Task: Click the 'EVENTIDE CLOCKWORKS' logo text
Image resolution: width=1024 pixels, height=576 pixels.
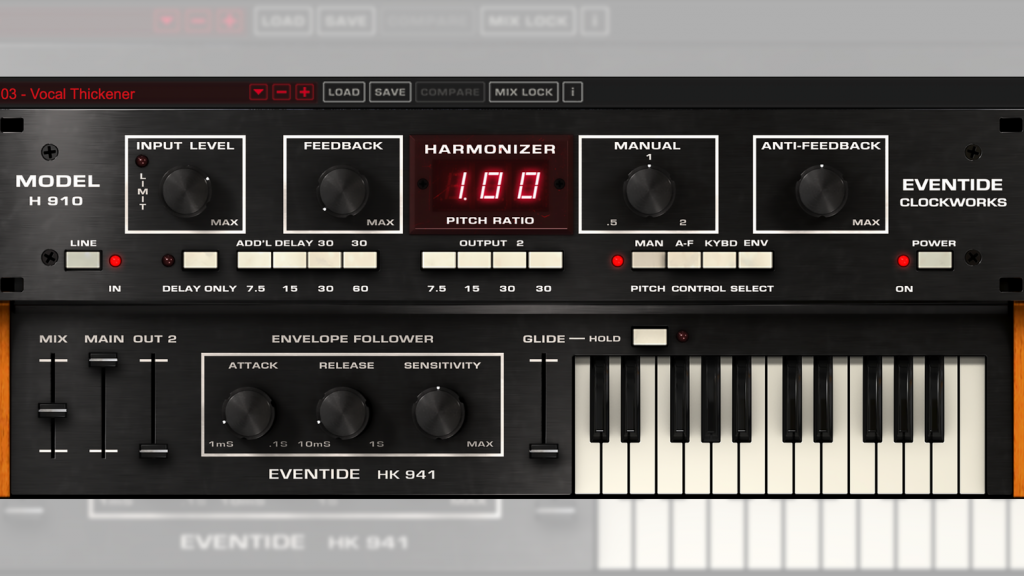Action: click(x=953, y=193)
